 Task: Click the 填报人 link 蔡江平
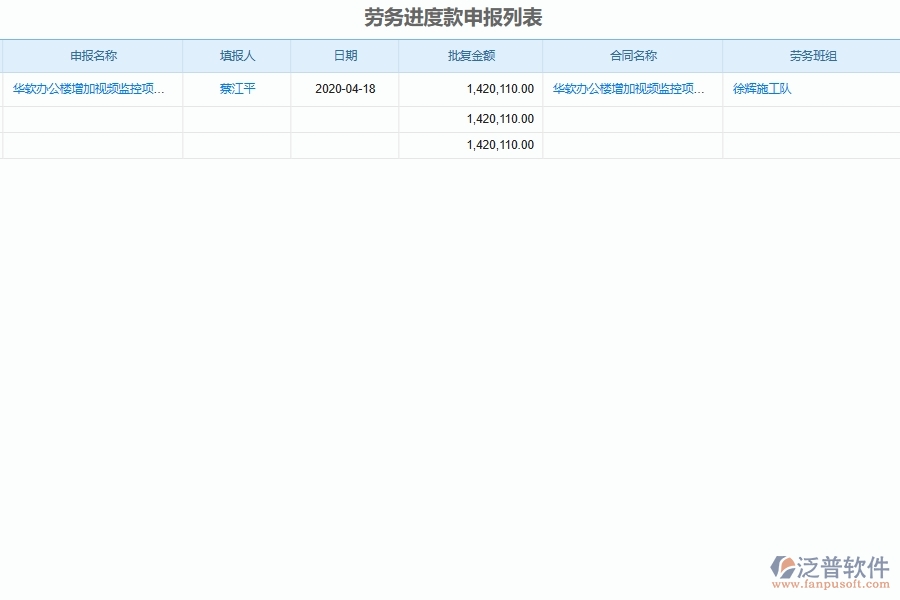[x=236, y=88]
